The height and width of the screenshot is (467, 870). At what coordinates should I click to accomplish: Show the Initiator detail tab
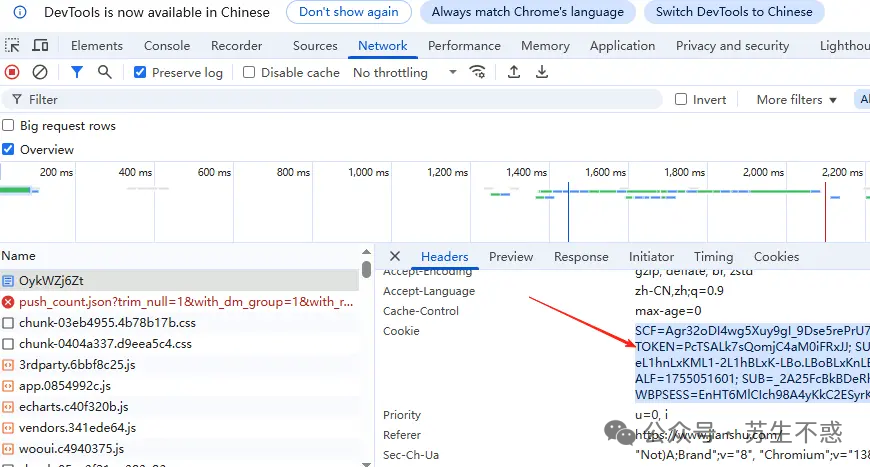(x=651, y=257)
